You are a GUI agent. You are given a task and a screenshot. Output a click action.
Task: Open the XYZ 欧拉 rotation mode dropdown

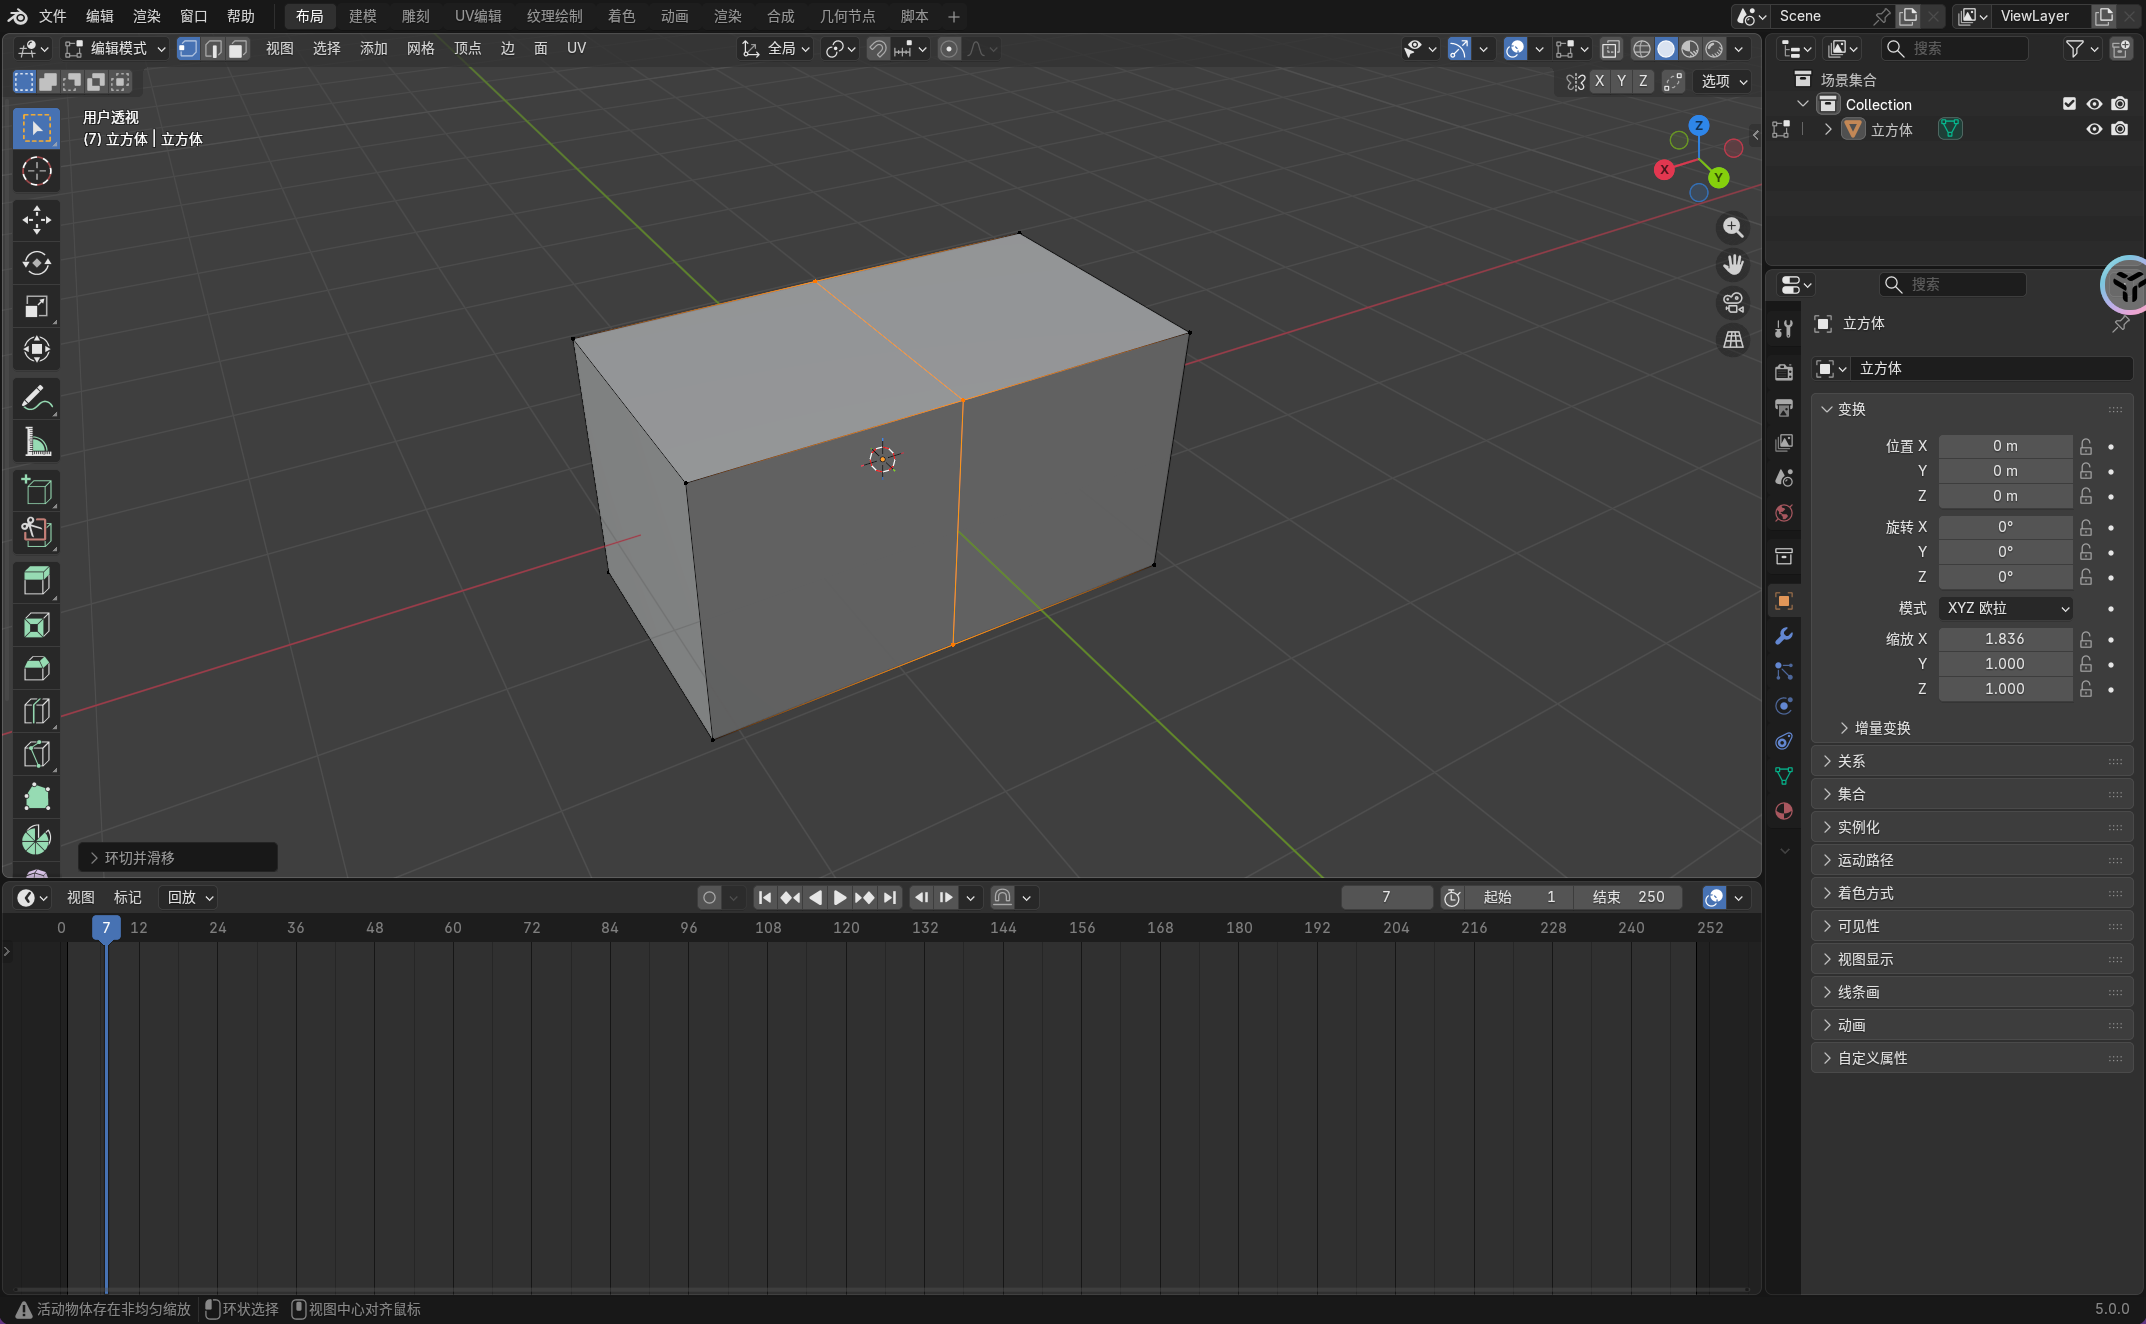(x=2005, y=608)
